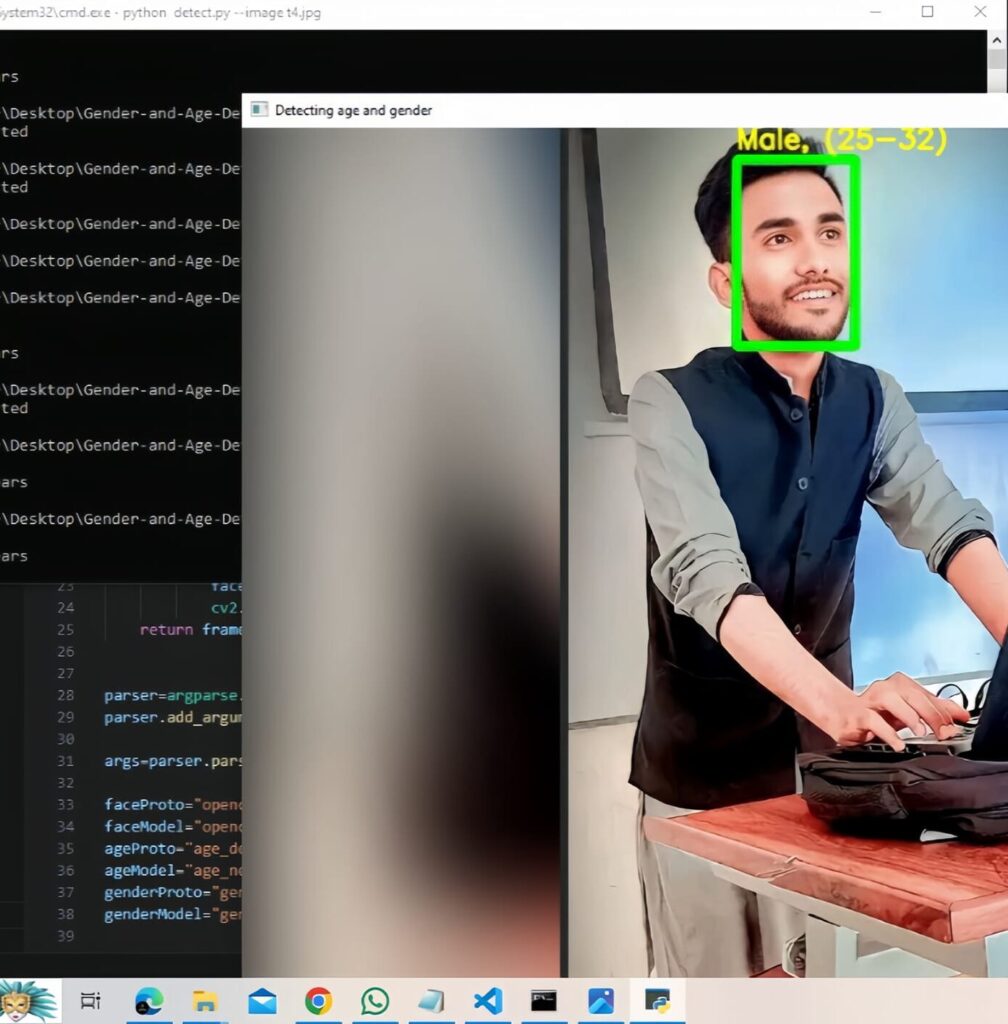
Task: Open the Photos app from taskbar
Action: pyautogui.click(x=601, y=1000)
